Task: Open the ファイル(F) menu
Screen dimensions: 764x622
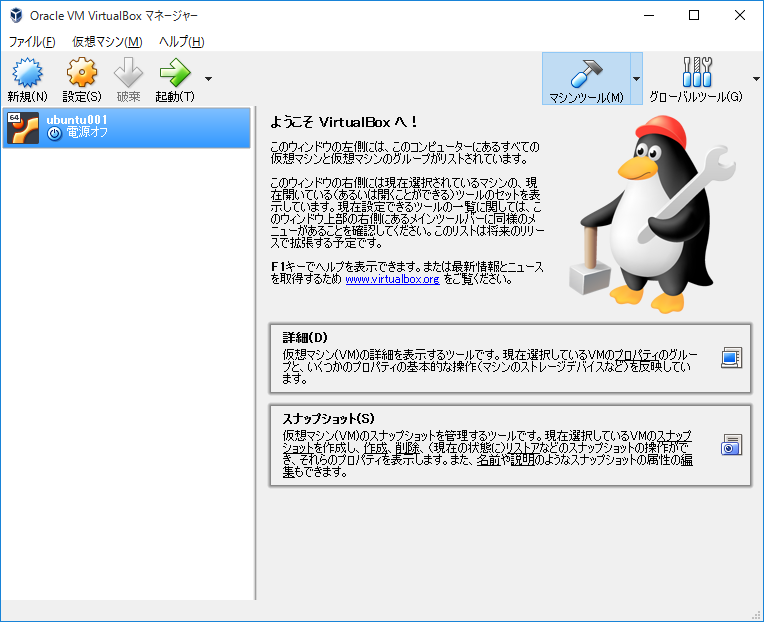Action: [x=32, y=42]
